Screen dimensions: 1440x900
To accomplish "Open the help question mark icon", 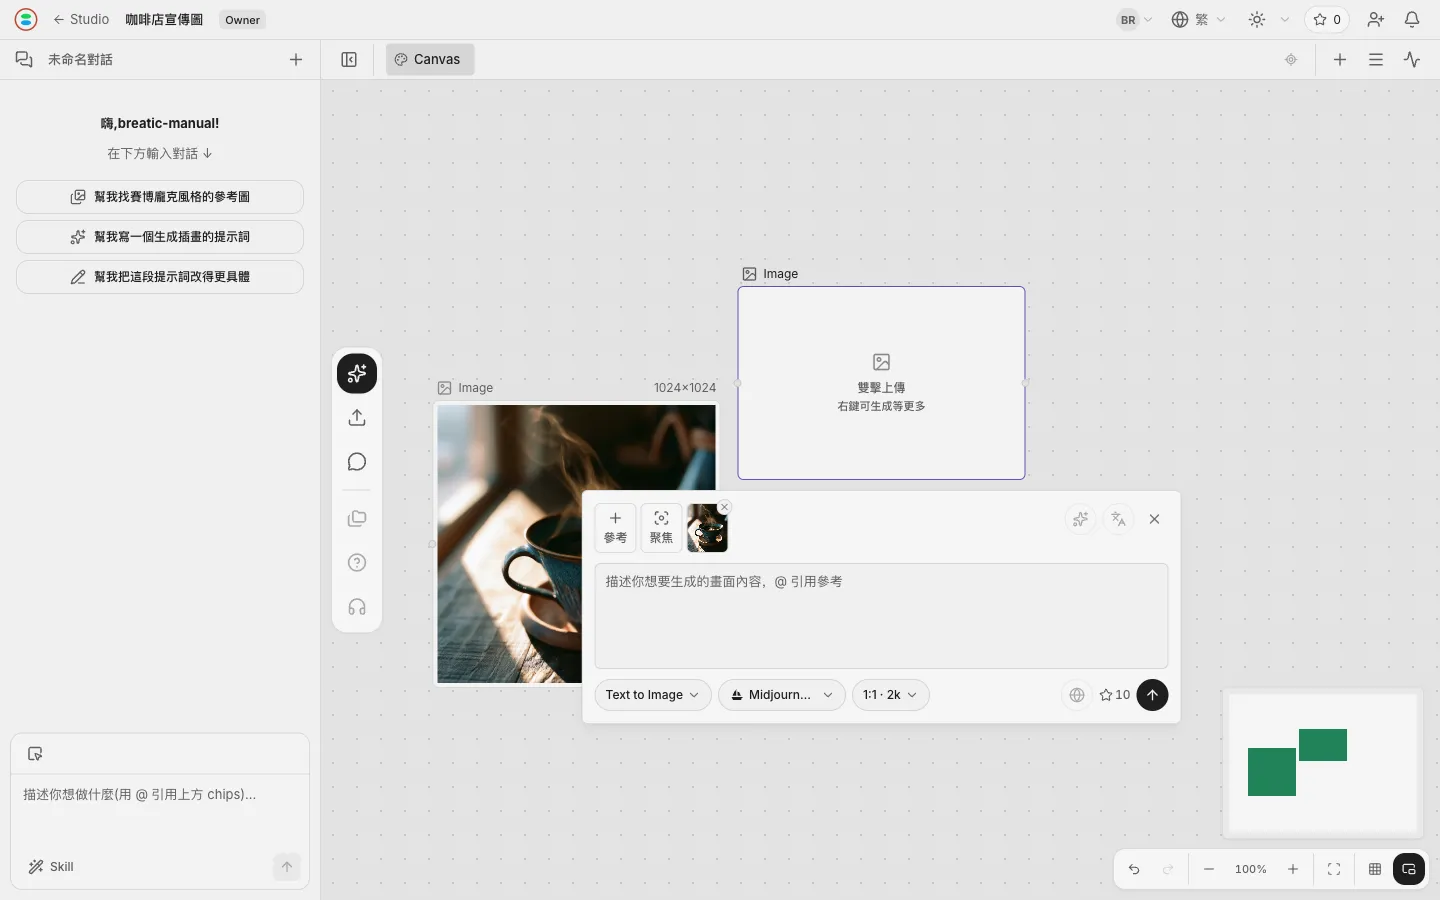I will pos(357,562).
